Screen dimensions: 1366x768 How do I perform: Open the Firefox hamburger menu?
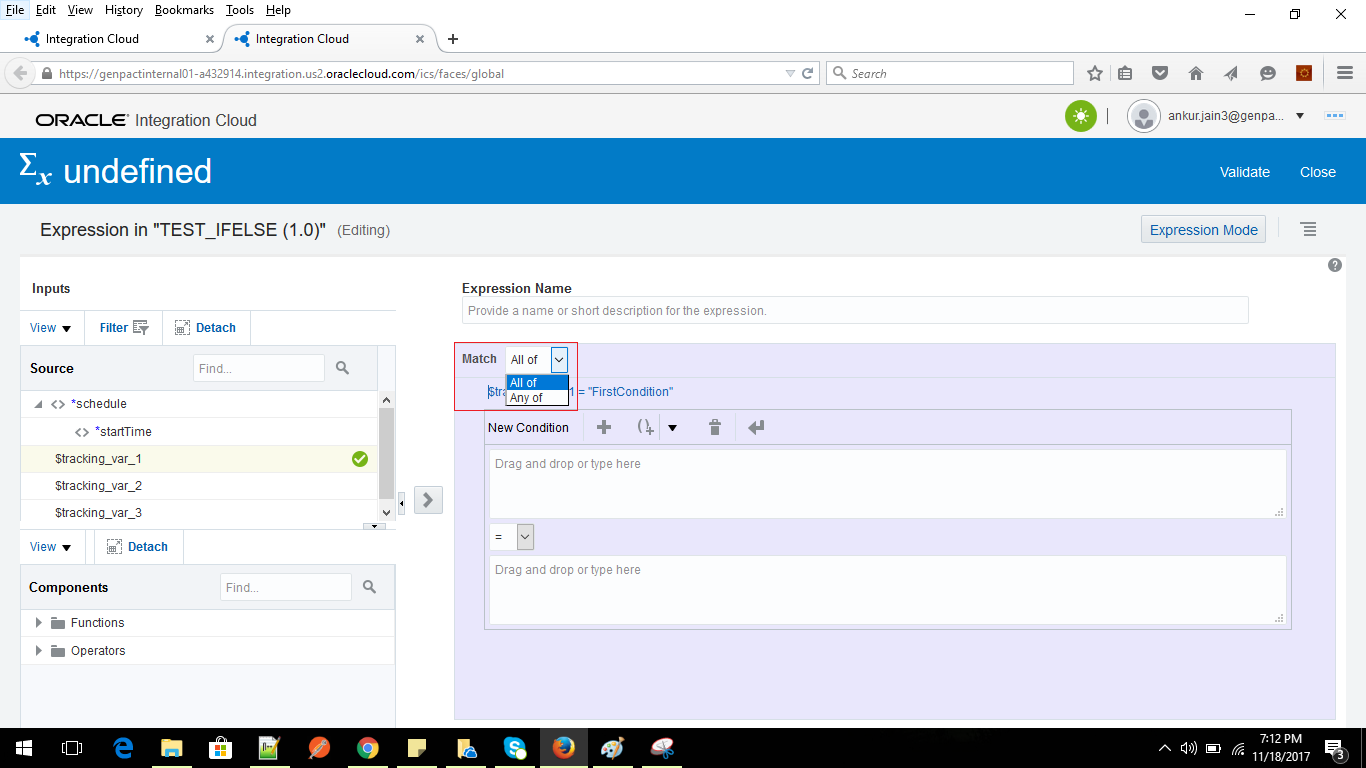[1345, 73]
